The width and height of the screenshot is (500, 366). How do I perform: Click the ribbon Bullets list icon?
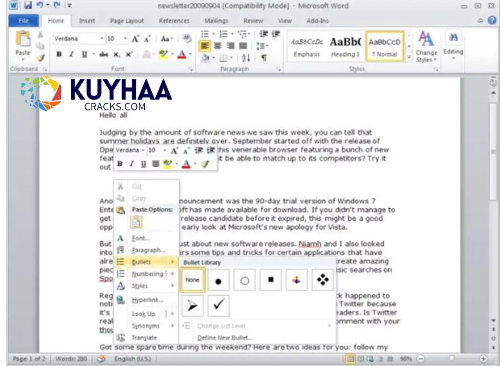click(x=205, y=34)
